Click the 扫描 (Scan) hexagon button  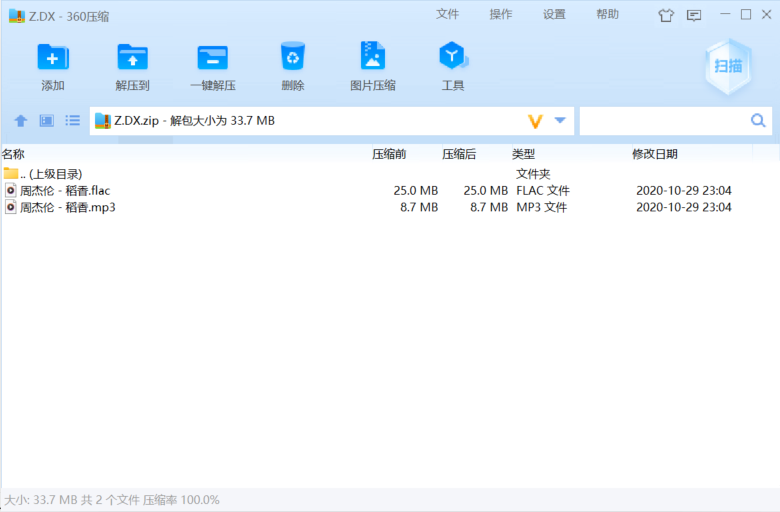tap(728, 66)
